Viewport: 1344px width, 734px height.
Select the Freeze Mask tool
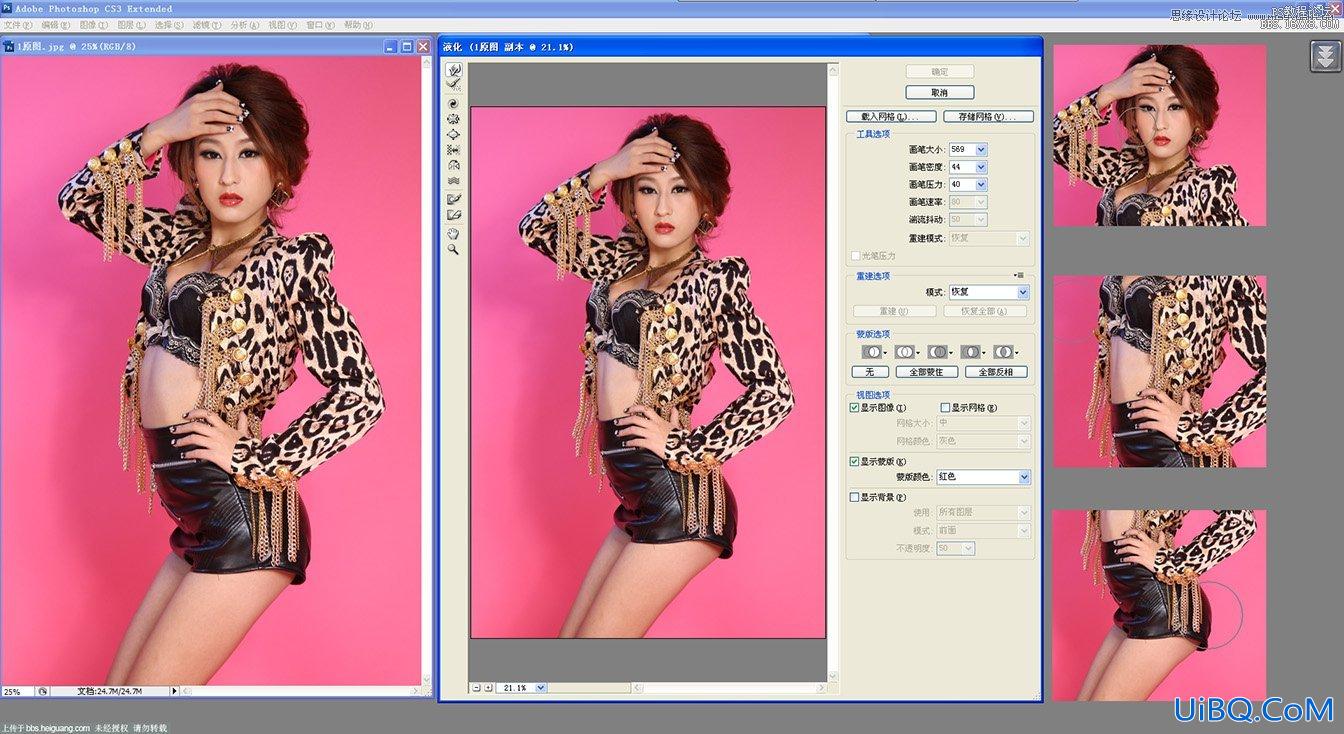click(x=454, y=199)
